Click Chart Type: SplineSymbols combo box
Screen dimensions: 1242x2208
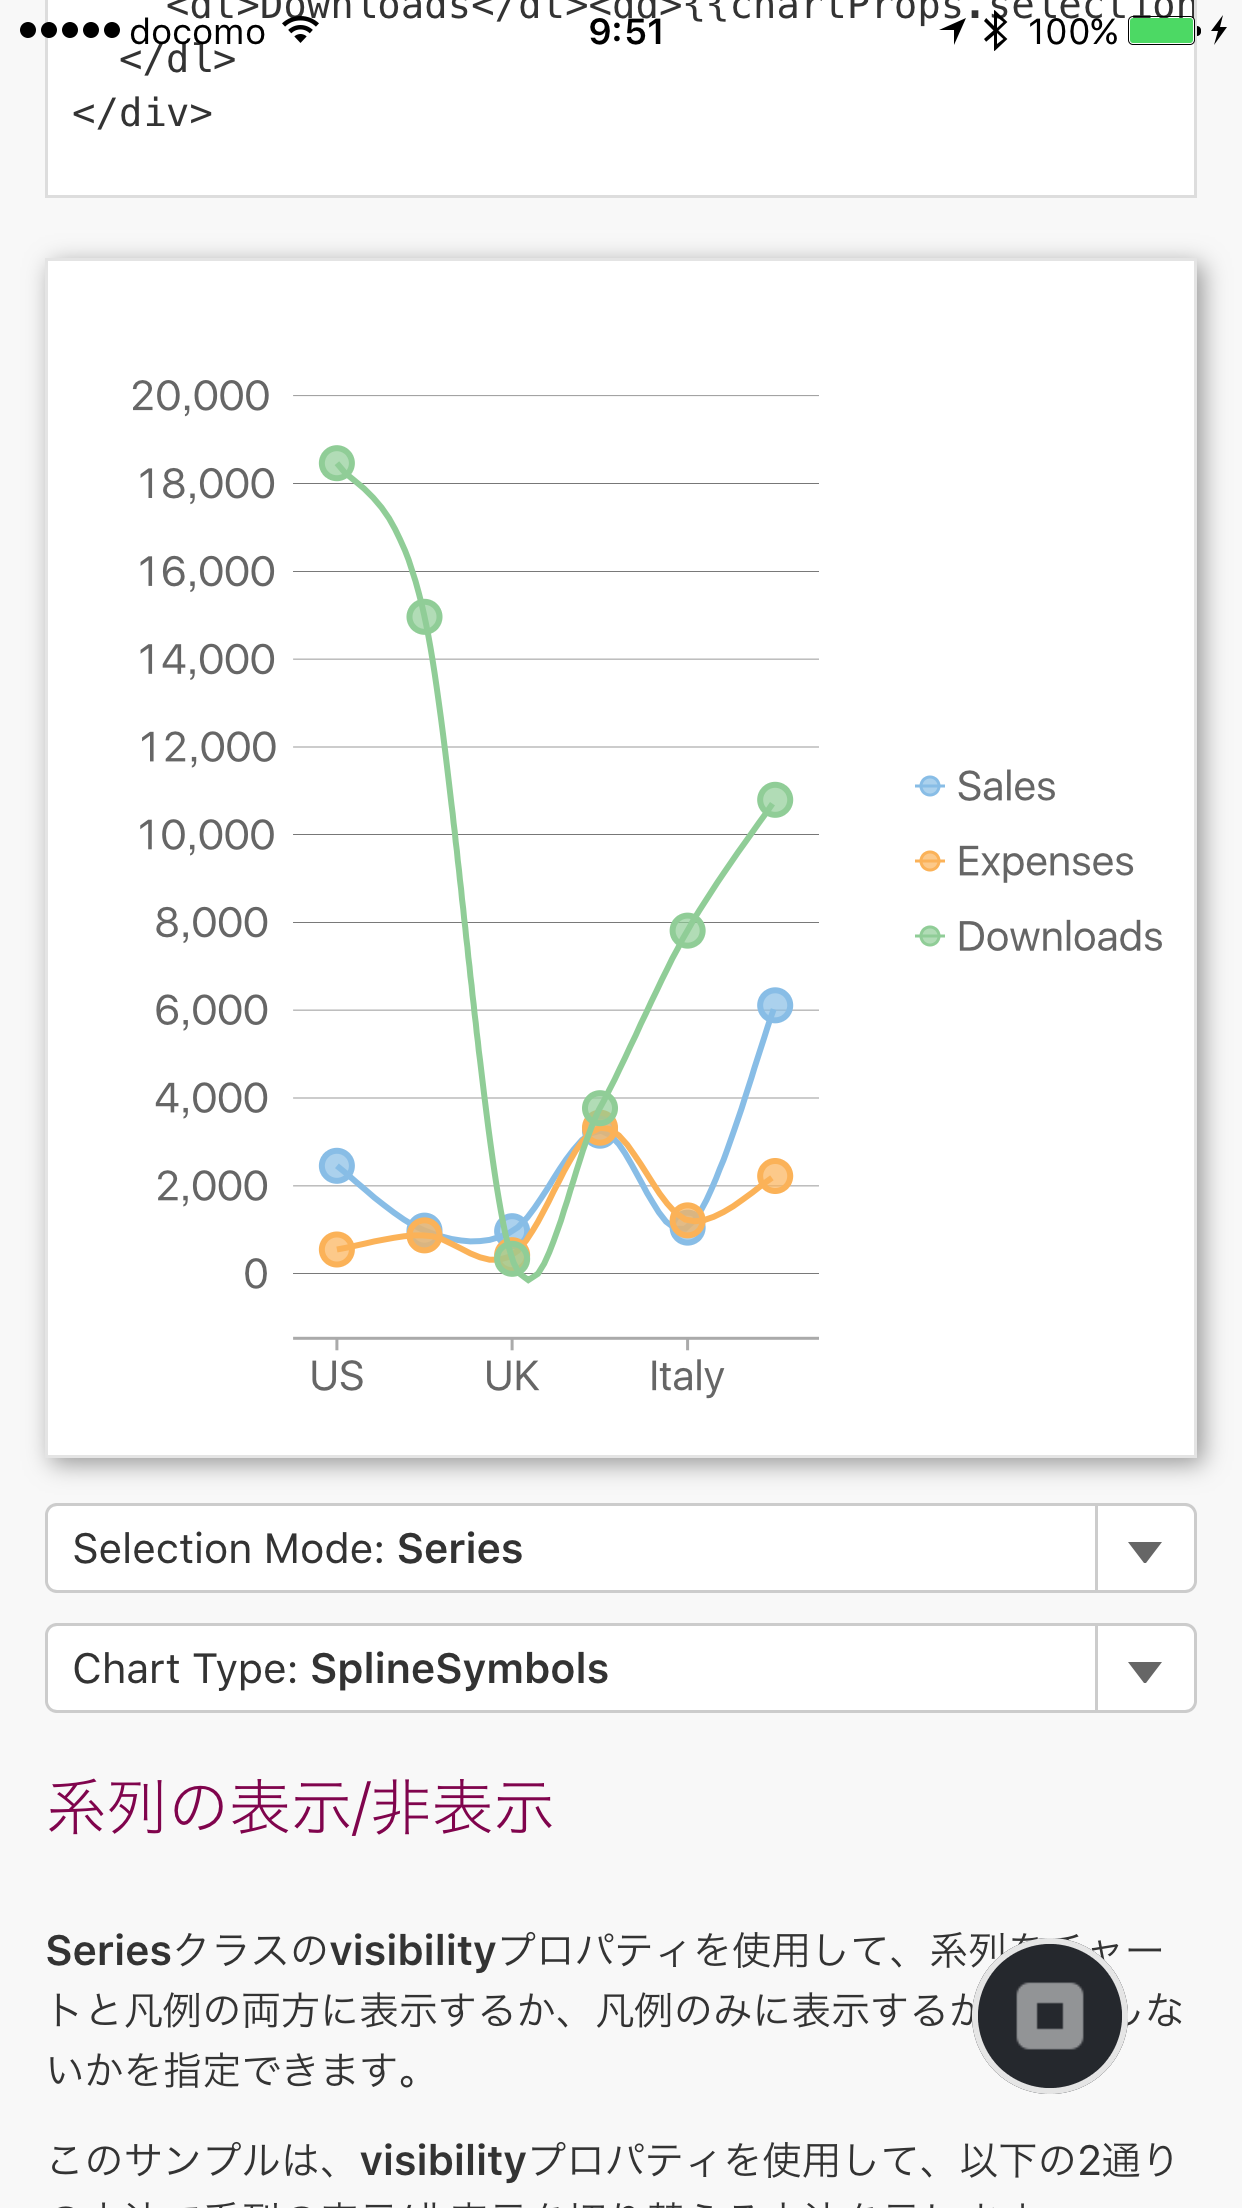(x=570, y=1669)
